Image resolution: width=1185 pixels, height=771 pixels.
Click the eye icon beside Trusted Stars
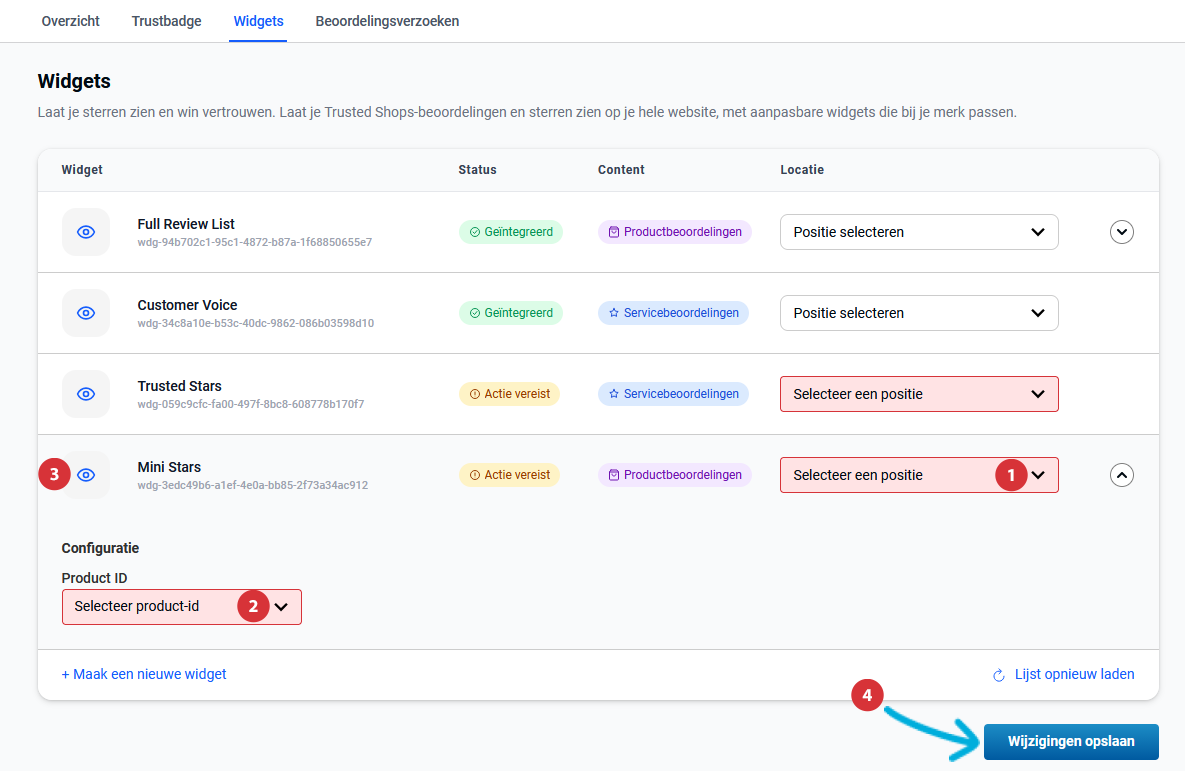click(x=86, y=394)
